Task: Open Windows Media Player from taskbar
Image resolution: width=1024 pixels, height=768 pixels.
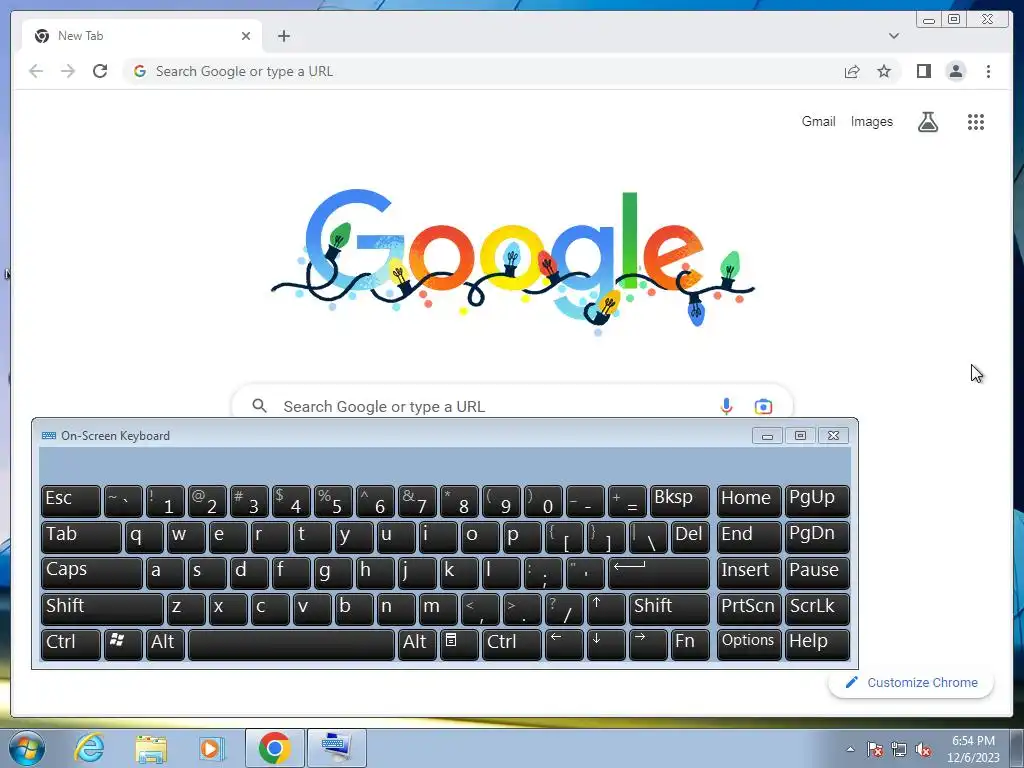Action: (212, 748)
